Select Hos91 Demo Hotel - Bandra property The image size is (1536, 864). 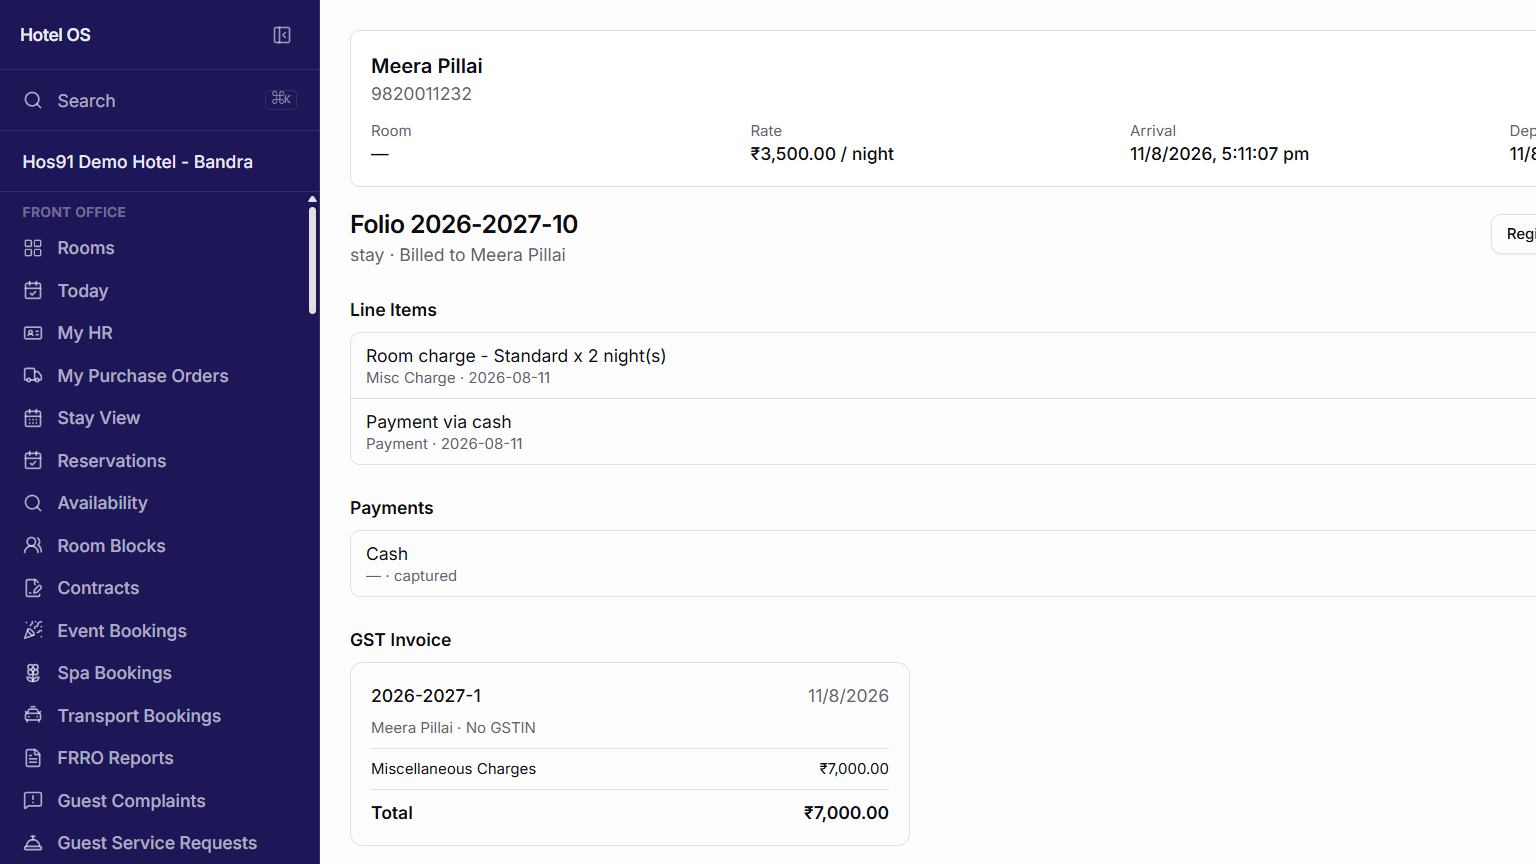click(138, 162)
